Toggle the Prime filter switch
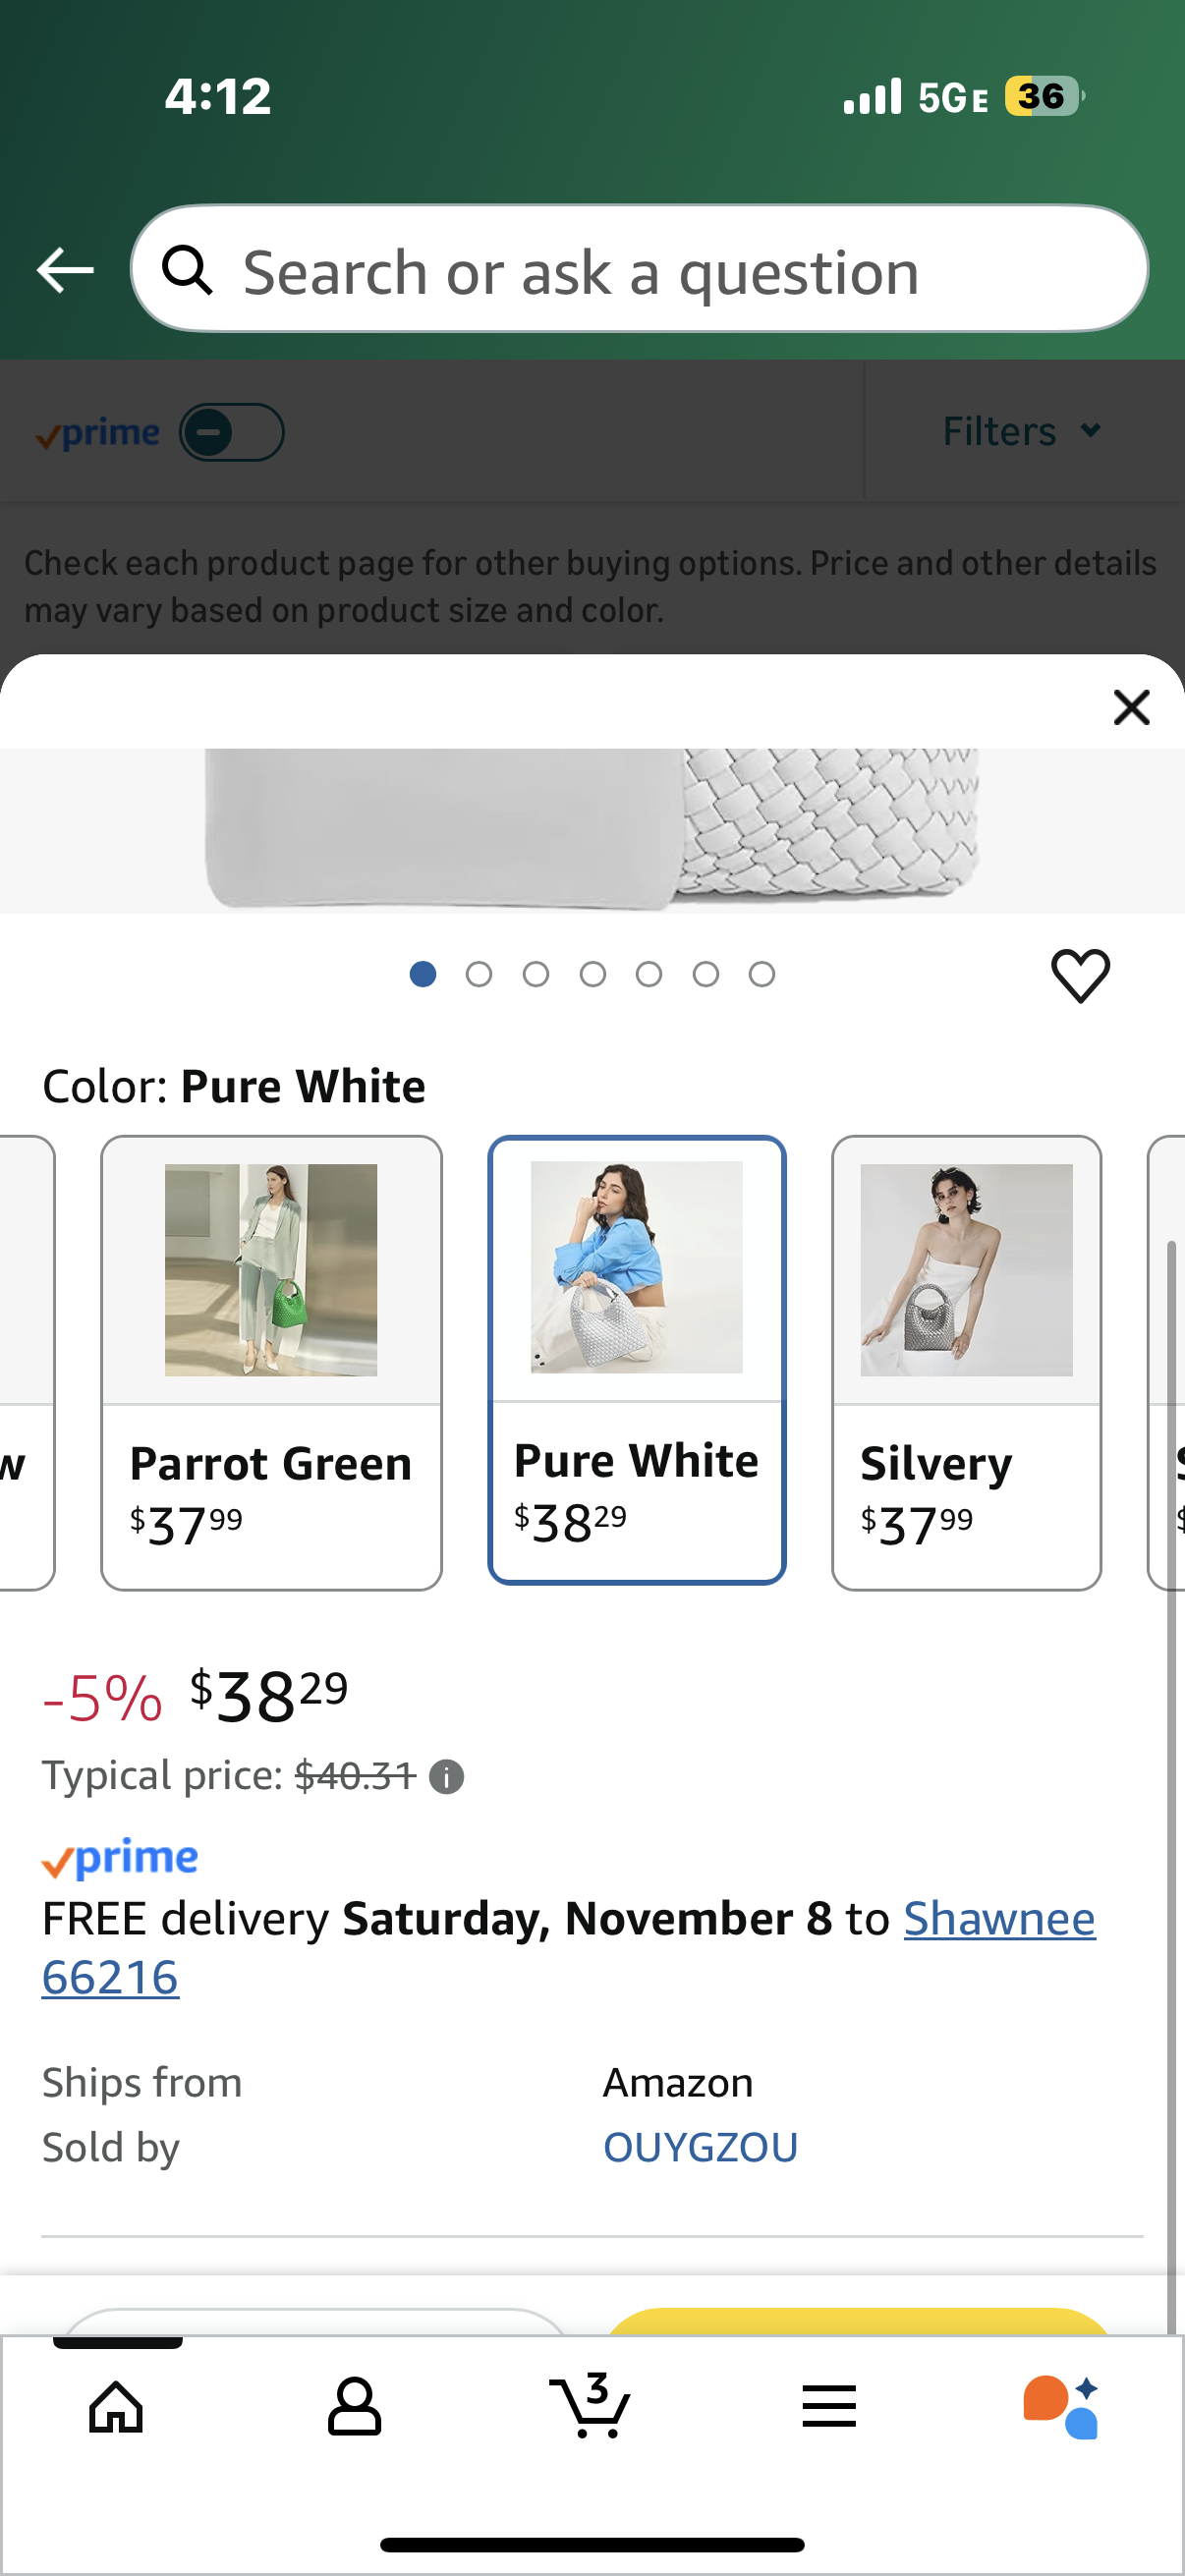 click(231, 432)
